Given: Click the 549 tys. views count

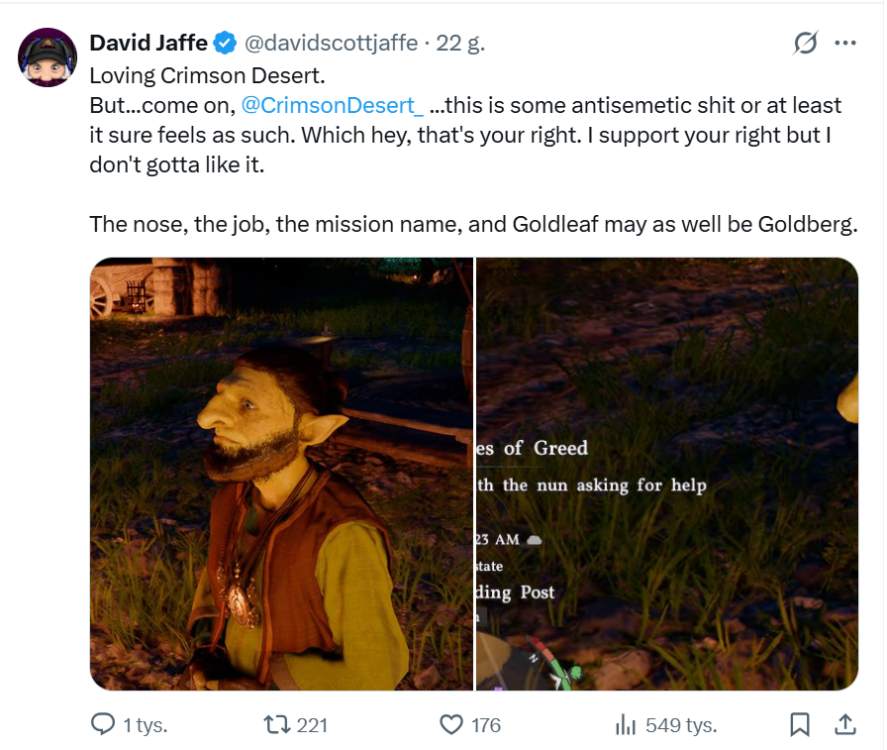Looking at the screenshot, I should [x=679, y=725].
